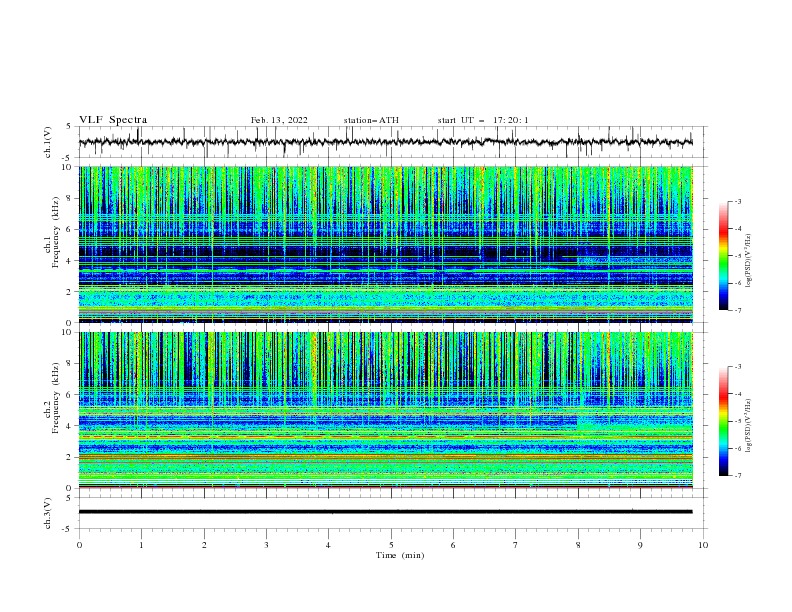Click the "-3" value on ch.1 colorbar
792x612 pixels.
click(x=737, y=201)
